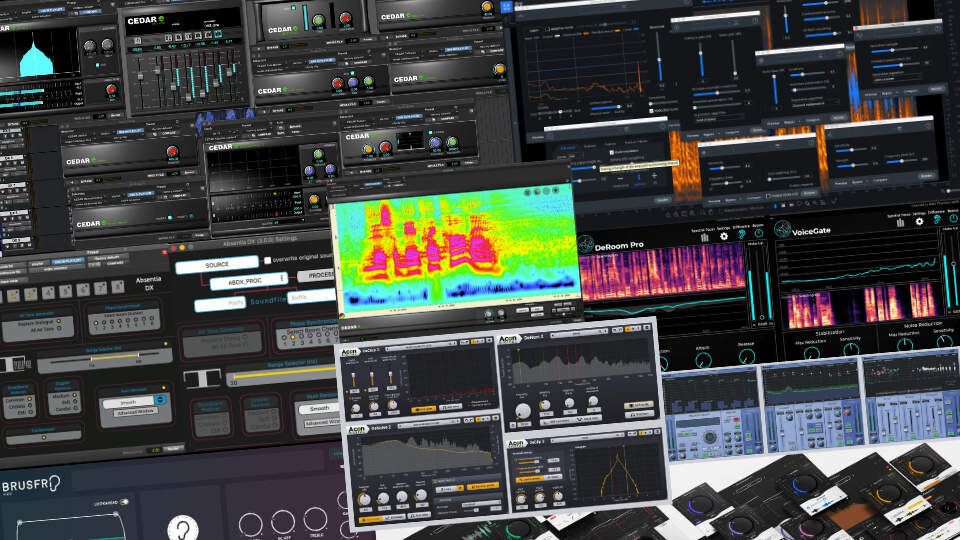Click the large CEDAR logo above mixer faders
Screen dimensions: 960x540
[146, 20]
